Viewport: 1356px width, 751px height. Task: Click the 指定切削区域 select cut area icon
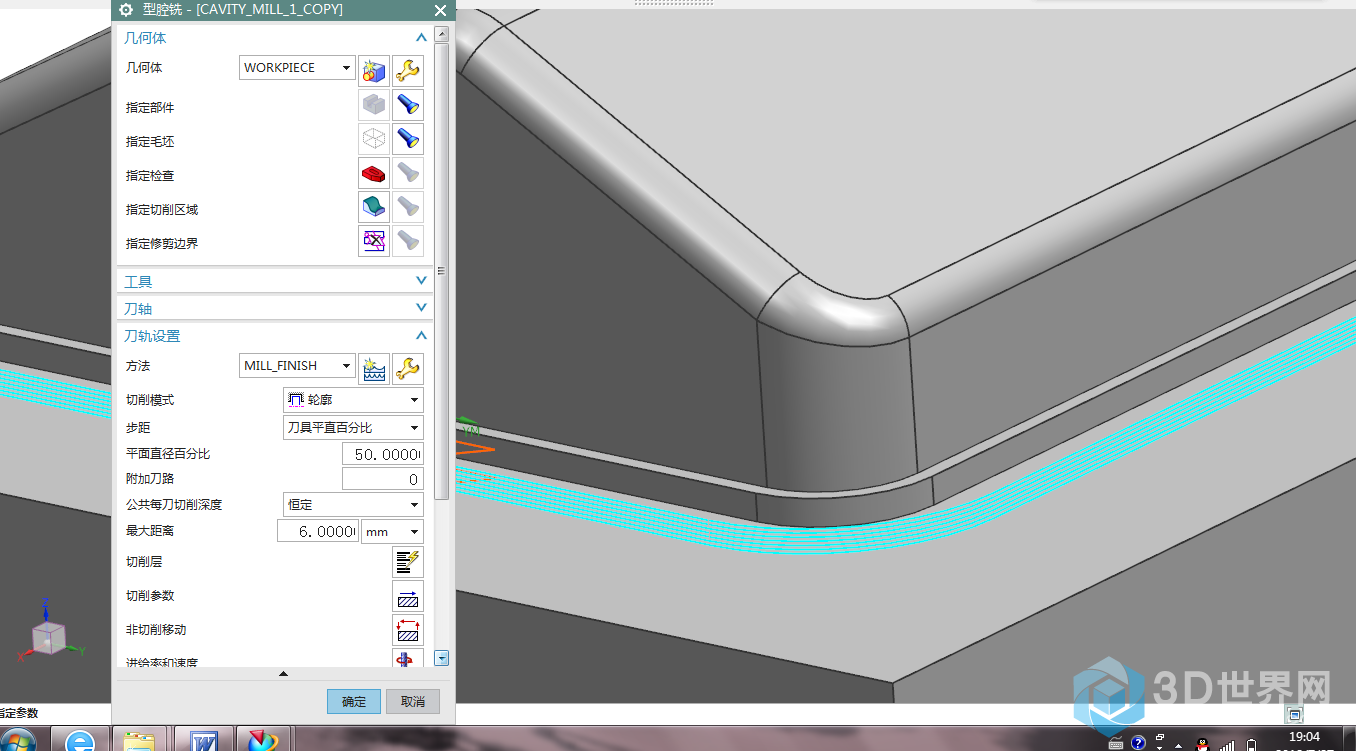point(374,208)
